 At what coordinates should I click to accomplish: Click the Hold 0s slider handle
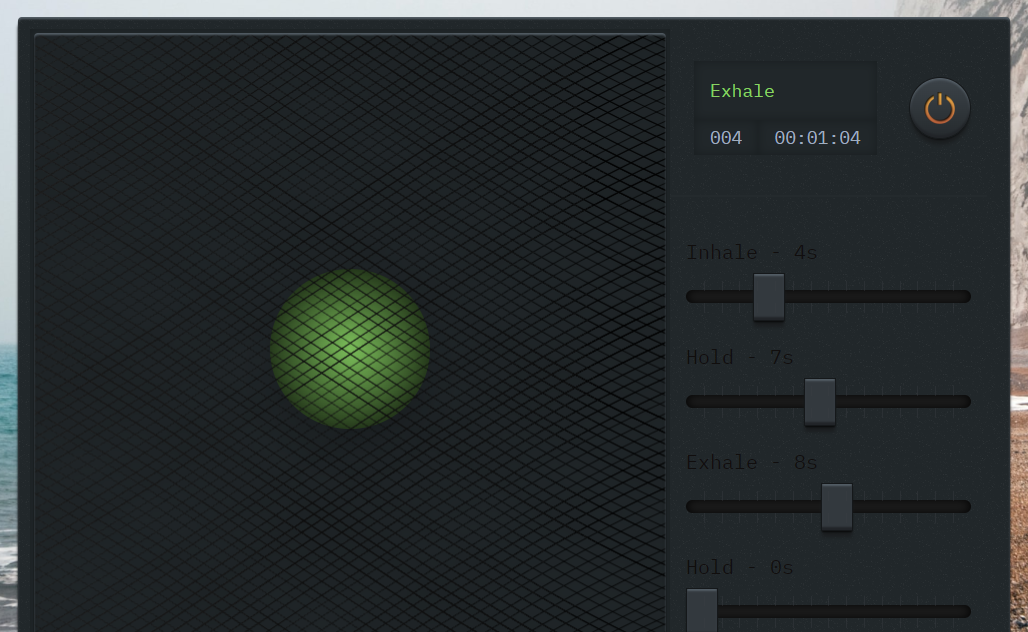click(x=702, y=610)
